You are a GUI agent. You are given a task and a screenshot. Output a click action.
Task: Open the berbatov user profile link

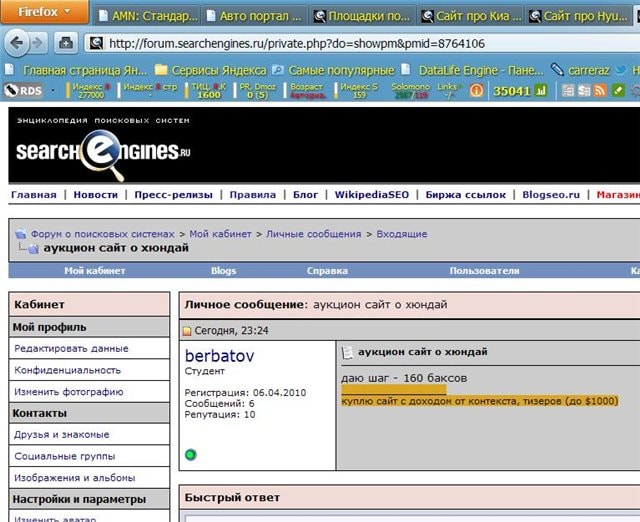(x=220, y=356)
